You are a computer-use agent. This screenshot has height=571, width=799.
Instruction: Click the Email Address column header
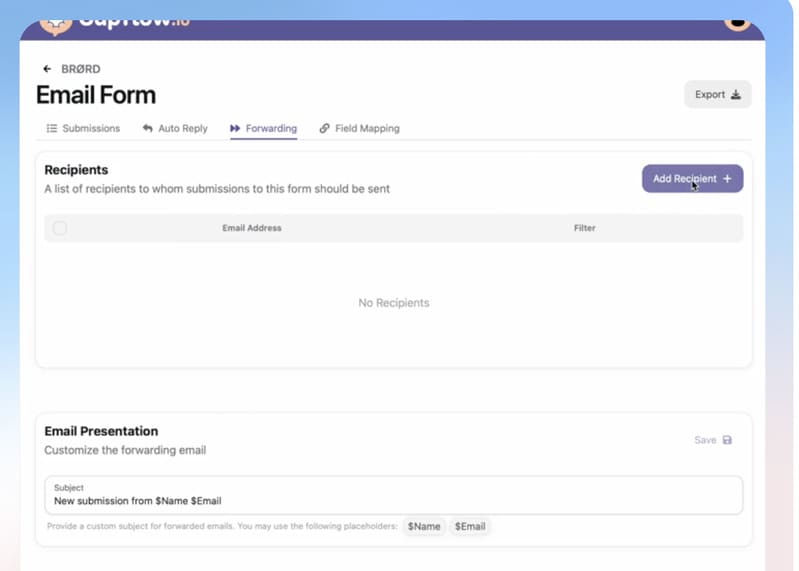pos(251,228)
